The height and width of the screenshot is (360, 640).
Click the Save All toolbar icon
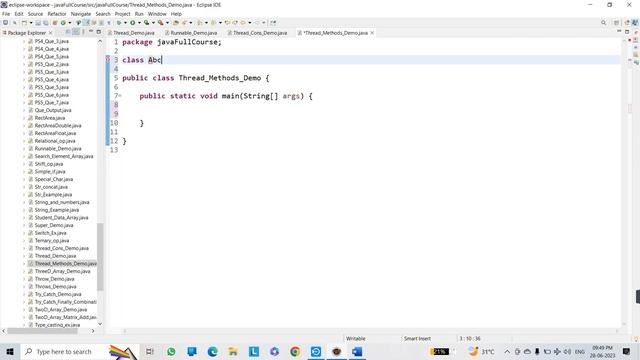coord(46,23)
